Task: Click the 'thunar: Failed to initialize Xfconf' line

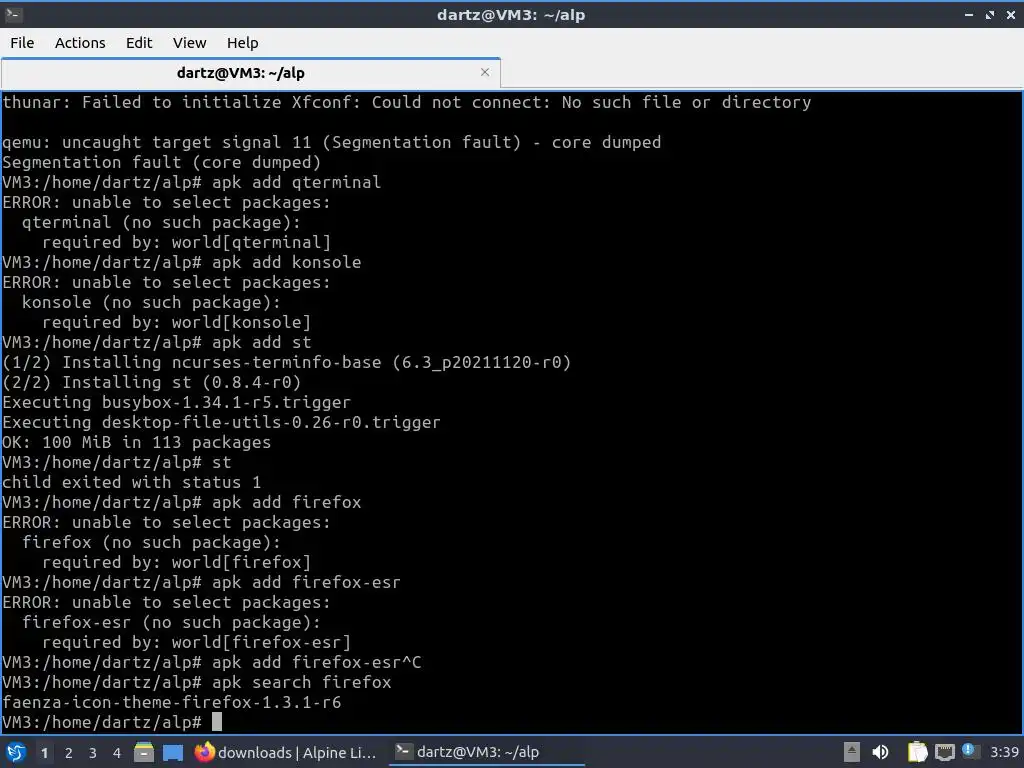Action: click(x=406, y=103)
